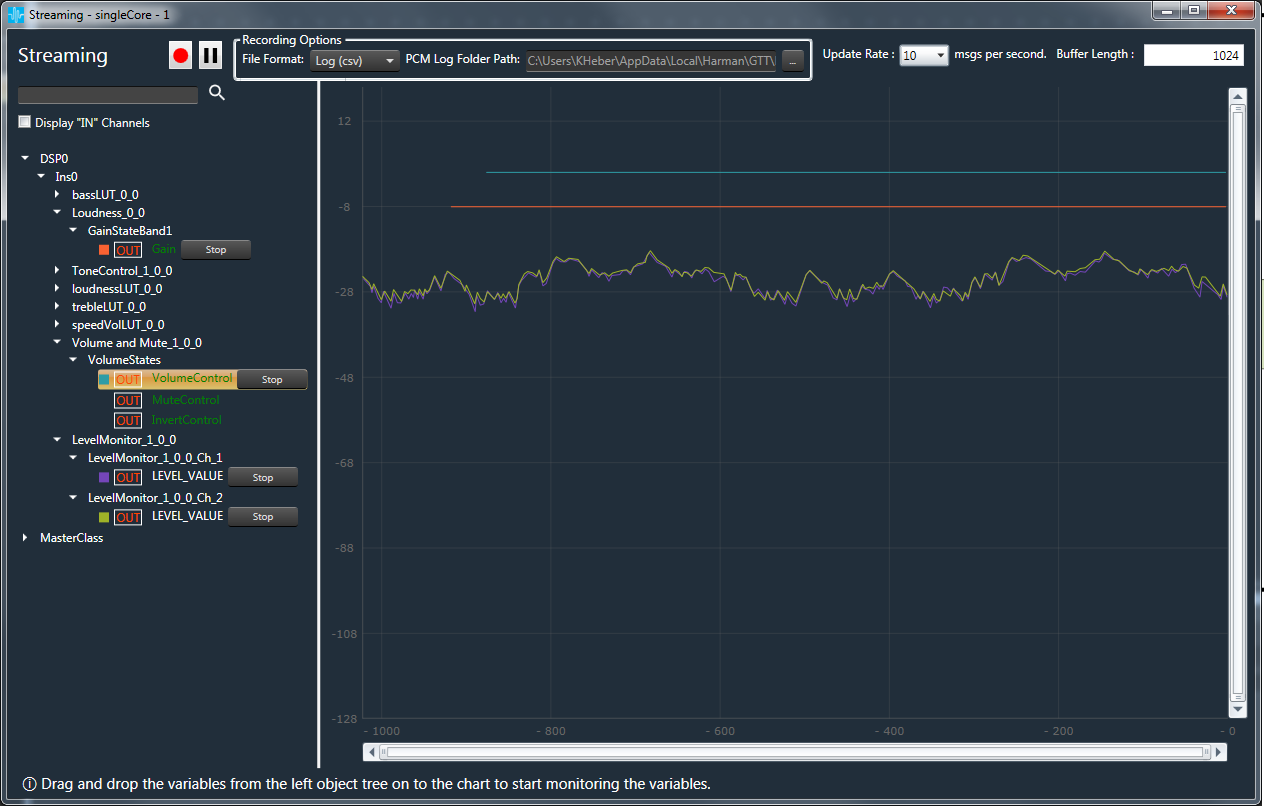1264x806 pixels.
Task: Click the chart vertical range slider bar
Action: (x=1237, y=402)
